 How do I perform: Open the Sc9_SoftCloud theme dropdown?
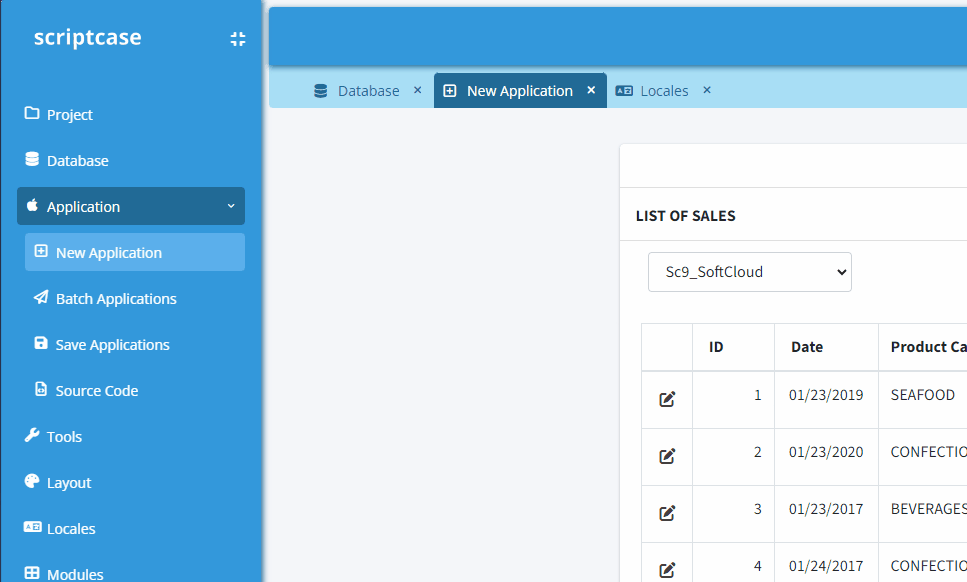click(x=750, y=272)
